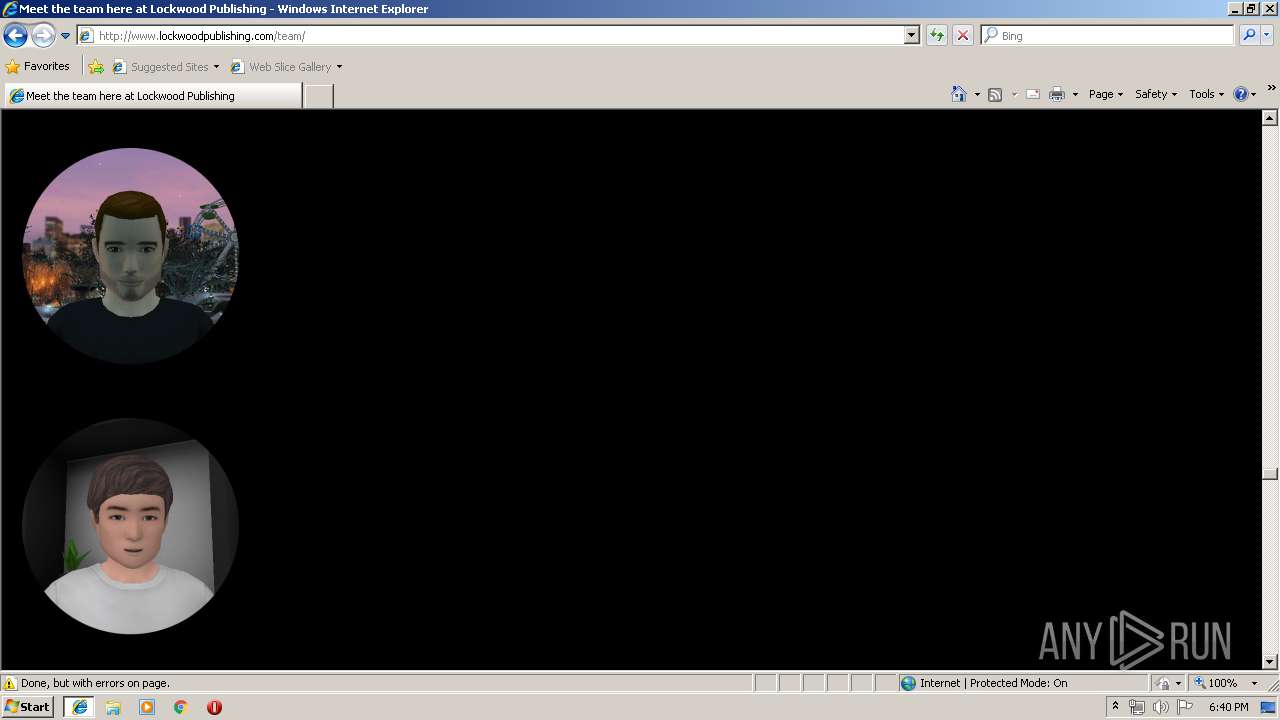The image size is (1280, 720).
Task: Click Internet Explorer taskbar icon
Action: click(x=80, y=707)
